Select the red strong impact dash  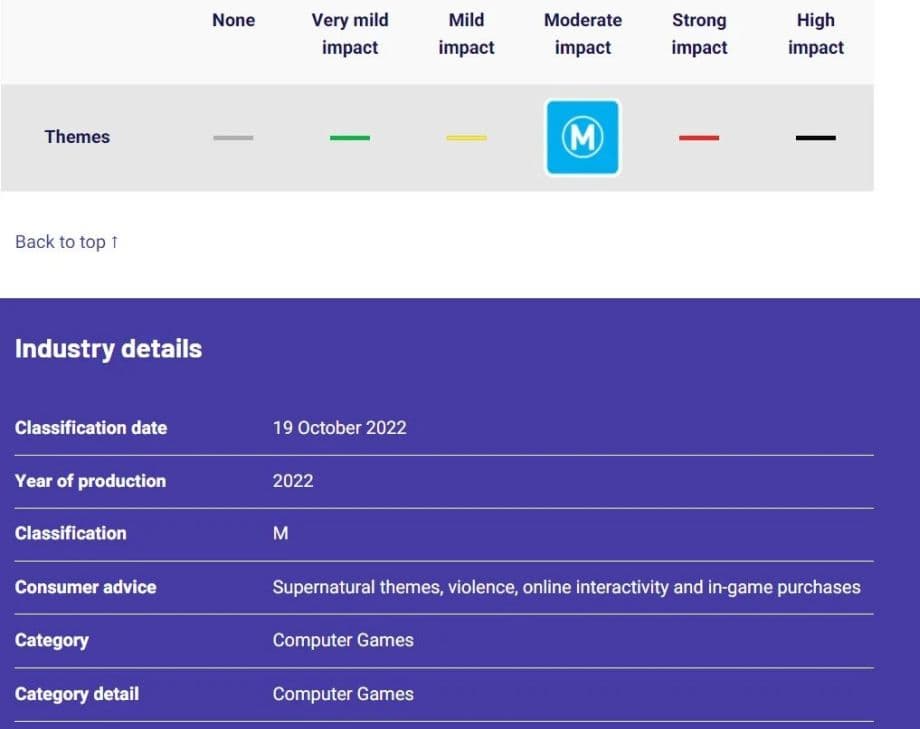(x=699, y=138)
